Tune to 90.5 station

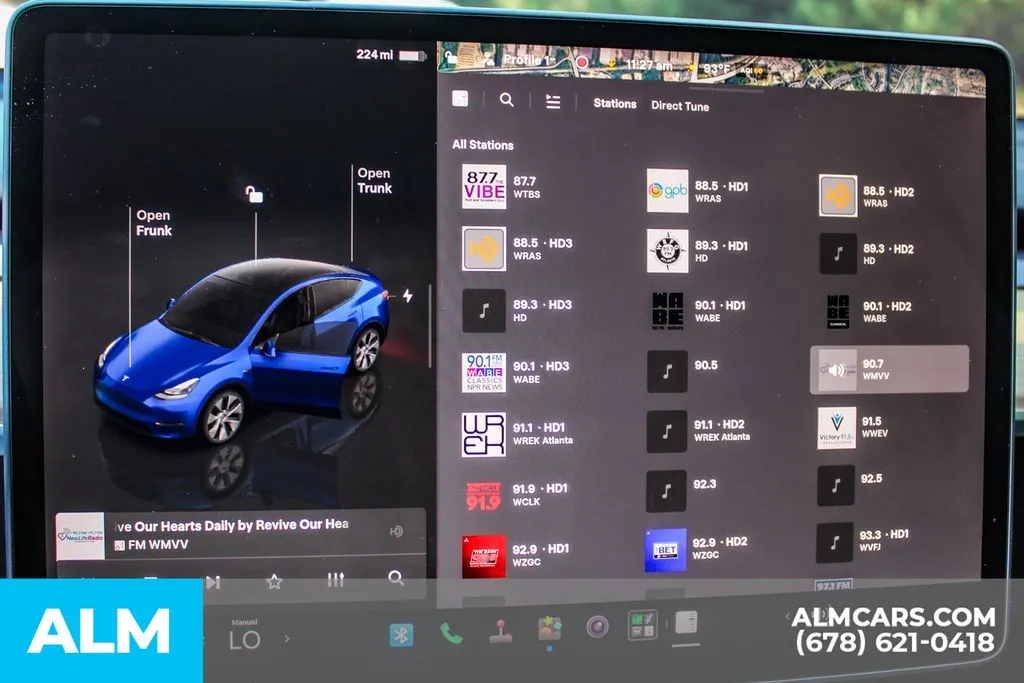coord(683,371)
